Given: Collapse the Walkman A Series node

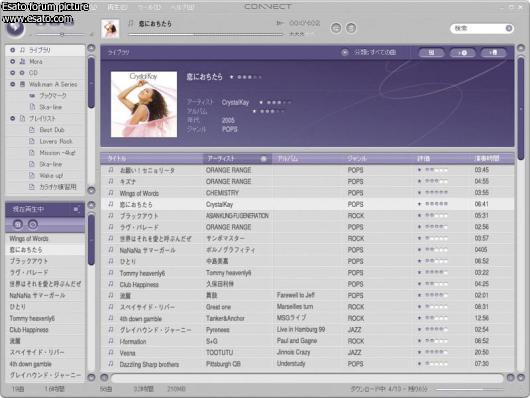Looking at the screenshot, I should pos(13,84).
